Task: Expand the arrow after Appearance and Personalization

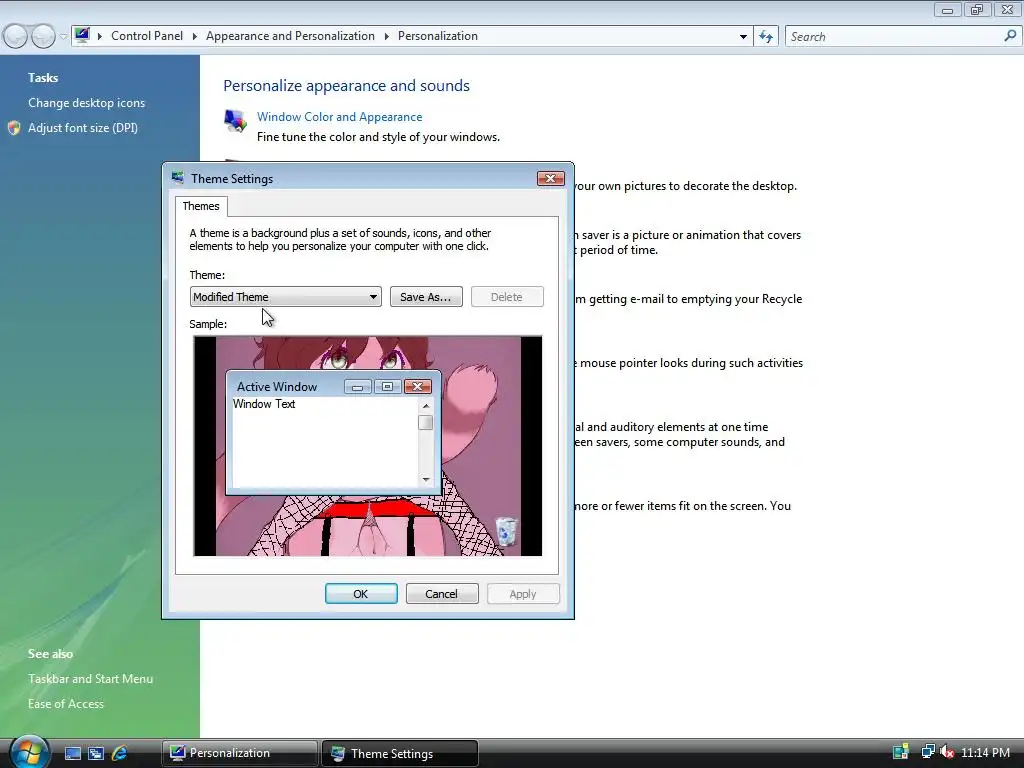Action: coord(387,37)
